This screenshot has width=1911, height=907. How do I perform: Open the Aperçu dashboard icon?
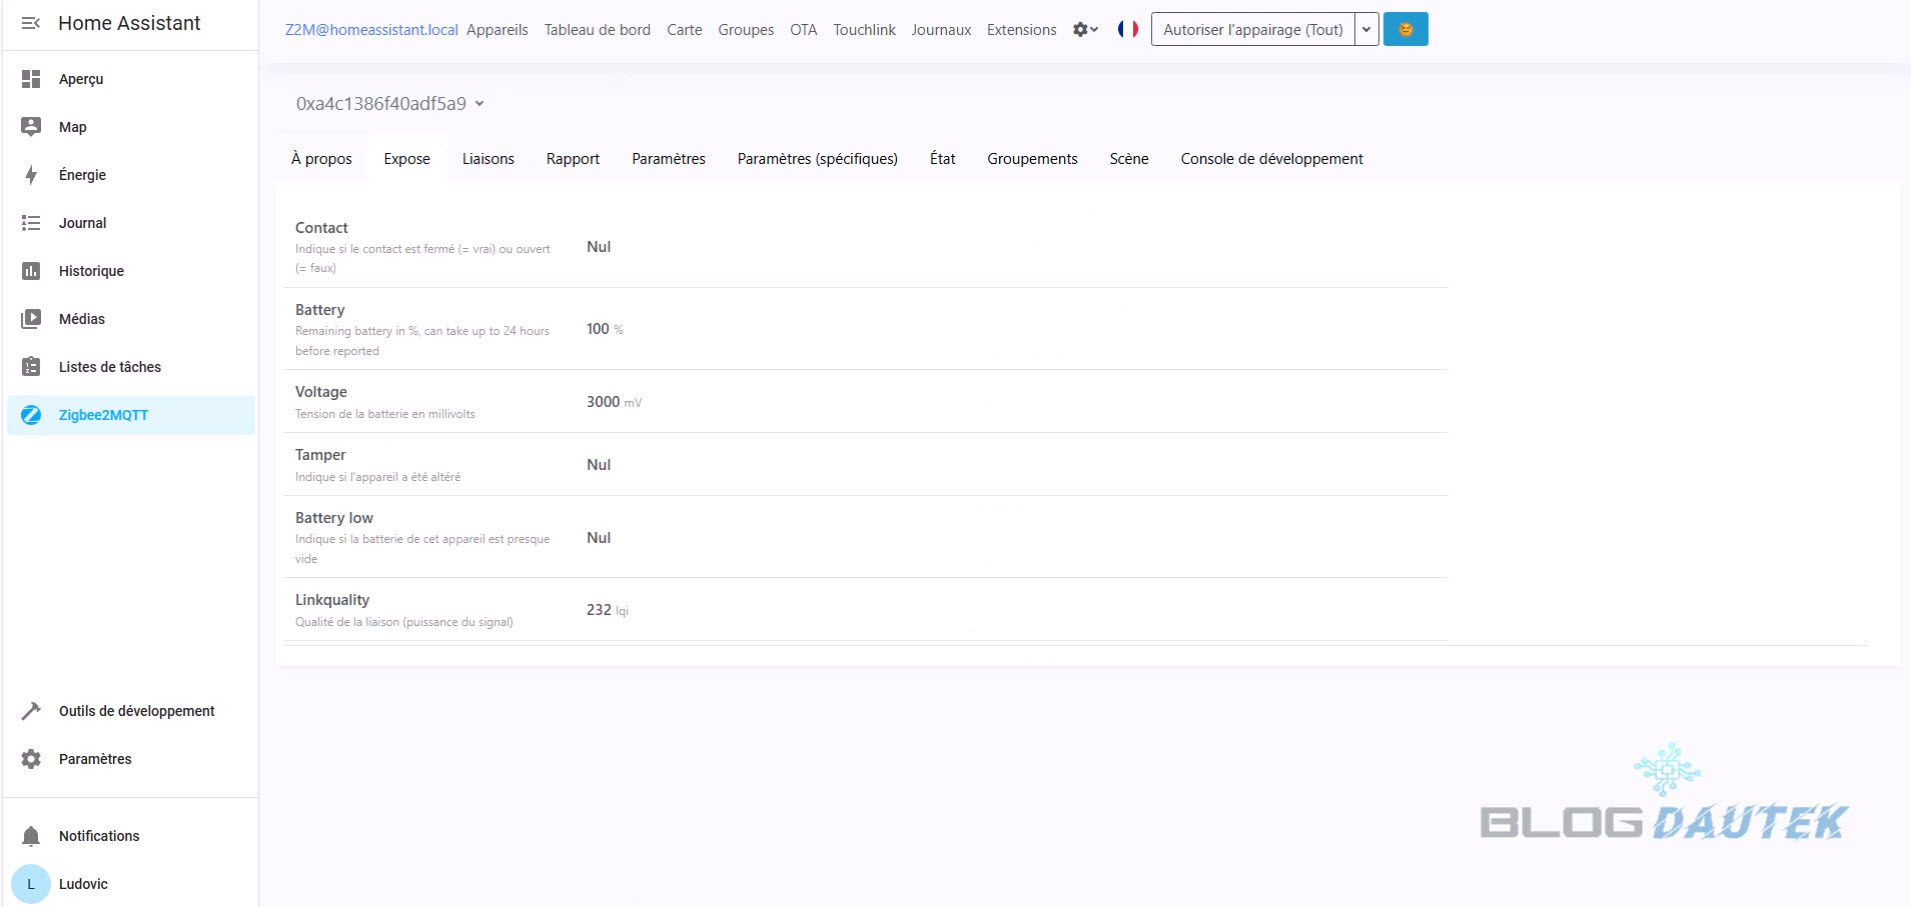(31, 79)
